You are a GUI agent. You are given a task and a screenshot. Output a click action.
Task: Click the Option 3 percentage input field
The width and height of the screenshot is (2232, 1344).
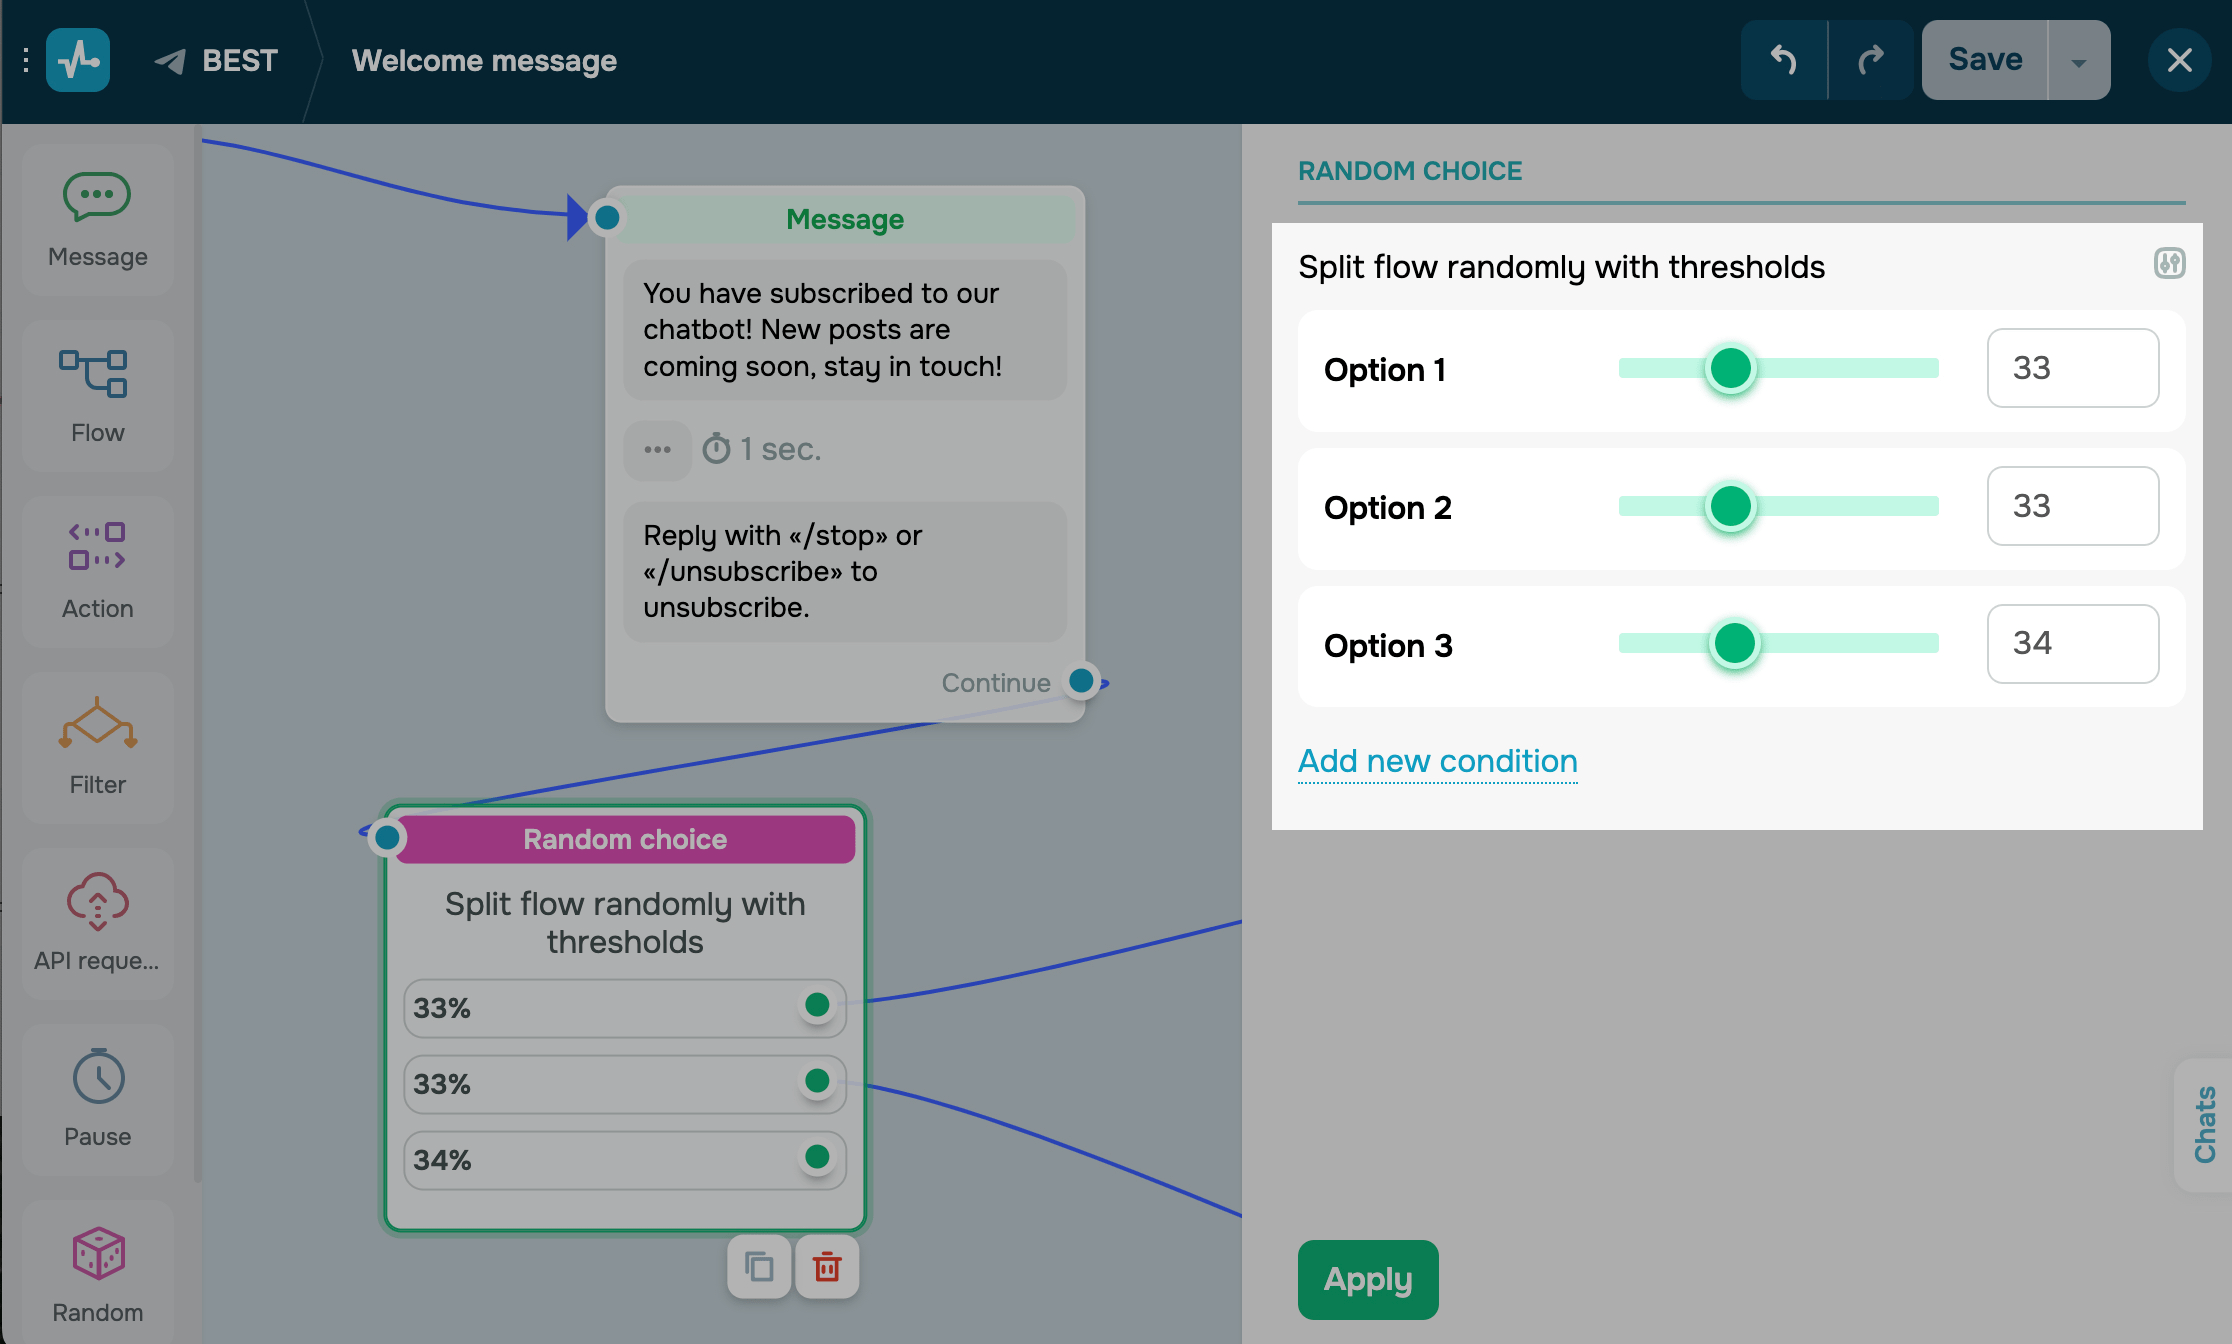point(2072,644)
